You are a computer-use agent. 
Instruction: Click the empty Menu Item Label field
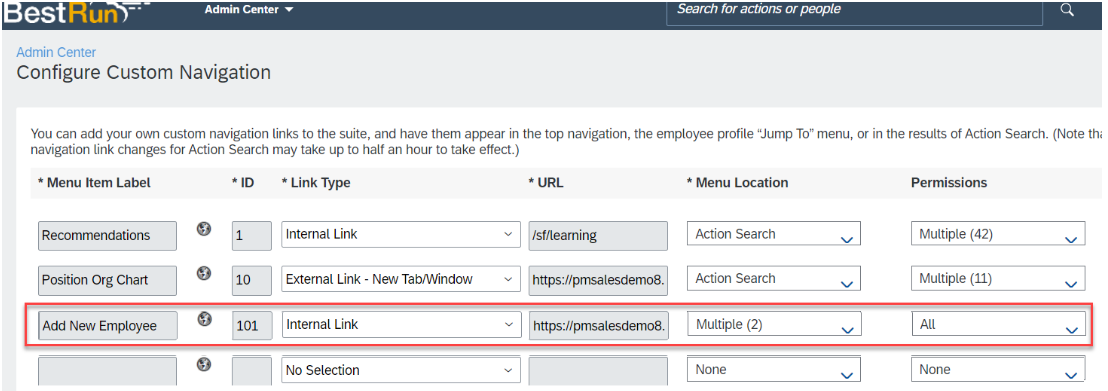pos(107,371)
